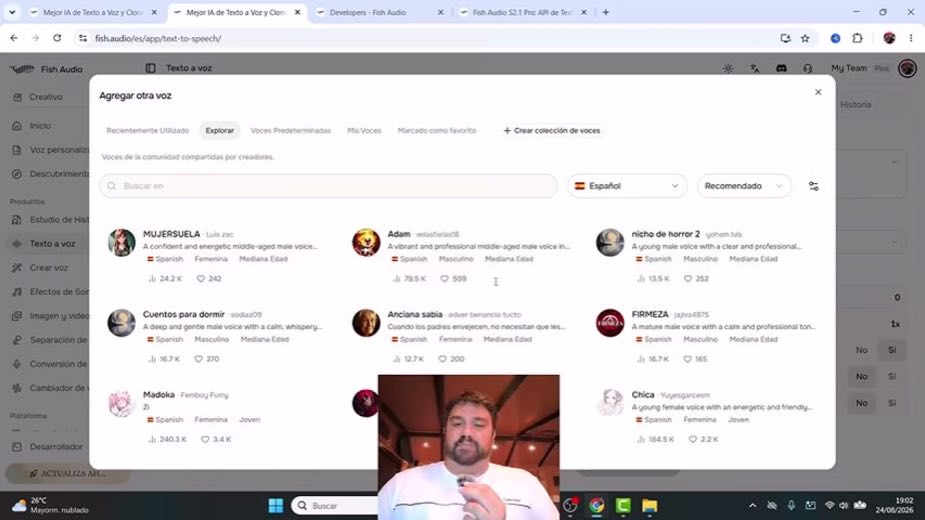
Task: Switch to the Developers - Fish Audio browser tab
Action: [x=379, y=12]
